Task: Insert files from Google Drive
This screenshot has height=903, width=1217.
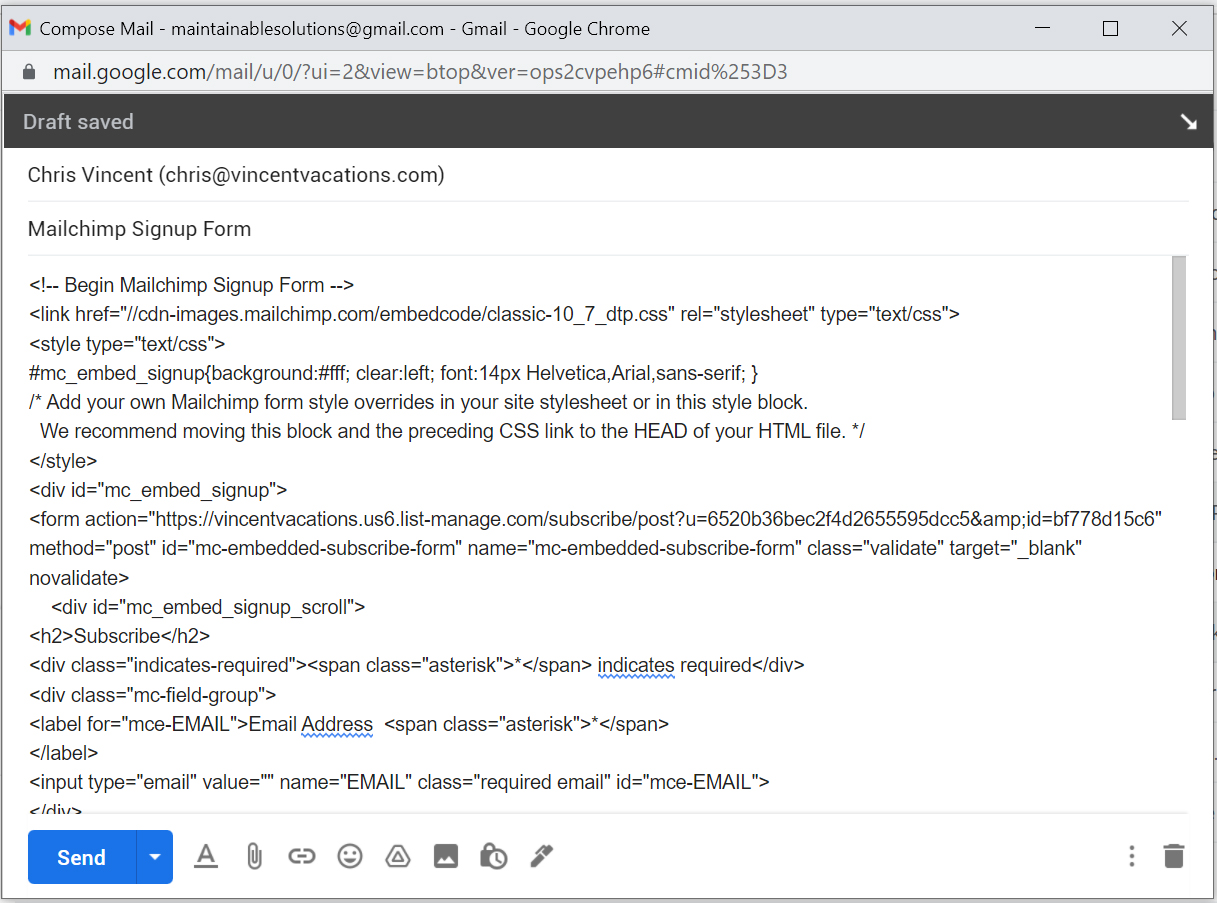Action: (398, 856)
